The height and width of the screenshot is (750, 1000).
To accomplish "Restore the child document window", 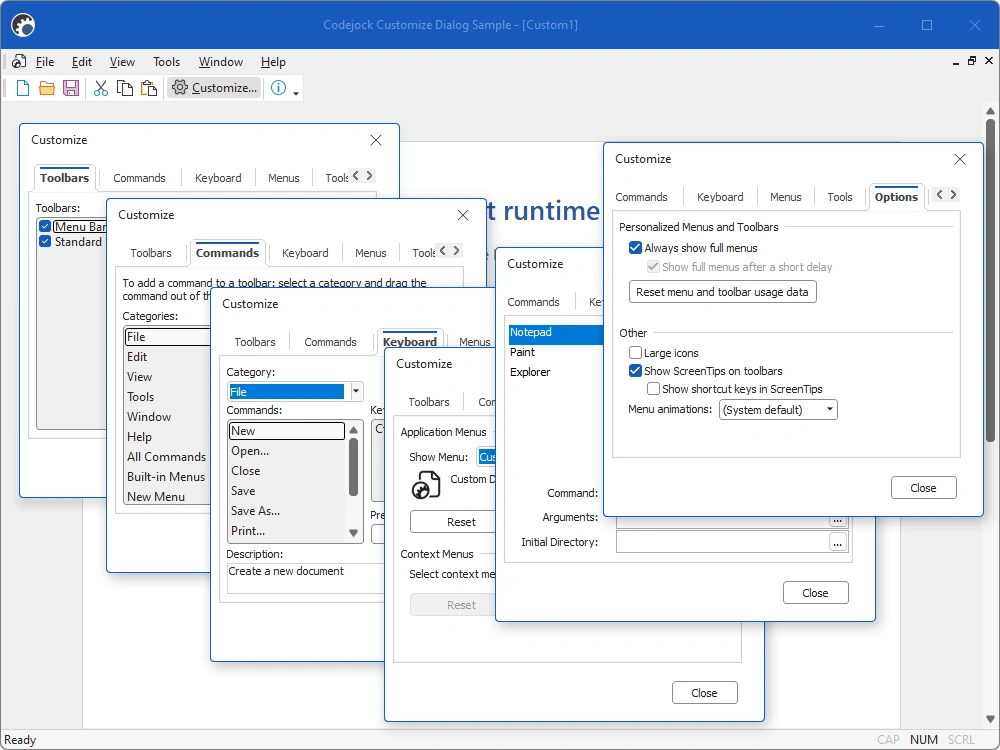I will (972, 61).
